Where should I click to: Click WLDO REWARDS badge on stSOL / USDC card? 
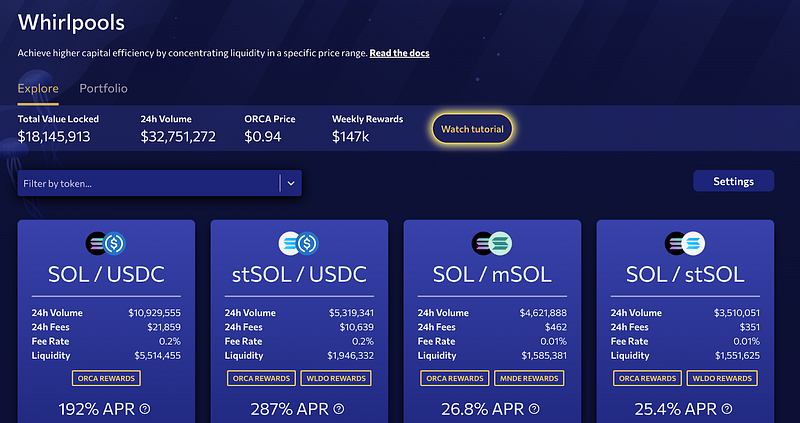[x=335, y=378]
